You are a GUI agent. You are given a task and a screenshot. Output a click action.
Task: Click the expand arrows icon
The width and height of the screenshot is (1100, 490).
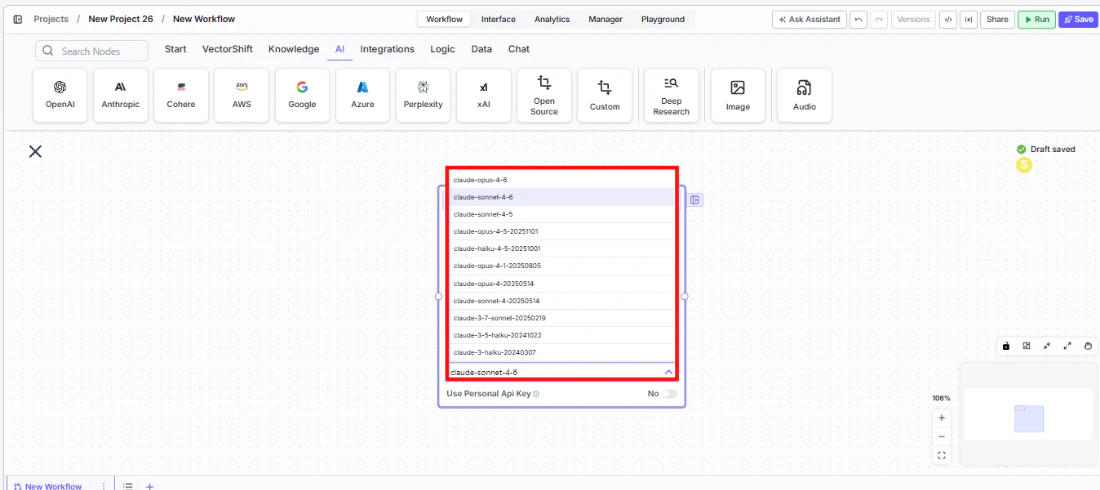(x=1067, y=345)
